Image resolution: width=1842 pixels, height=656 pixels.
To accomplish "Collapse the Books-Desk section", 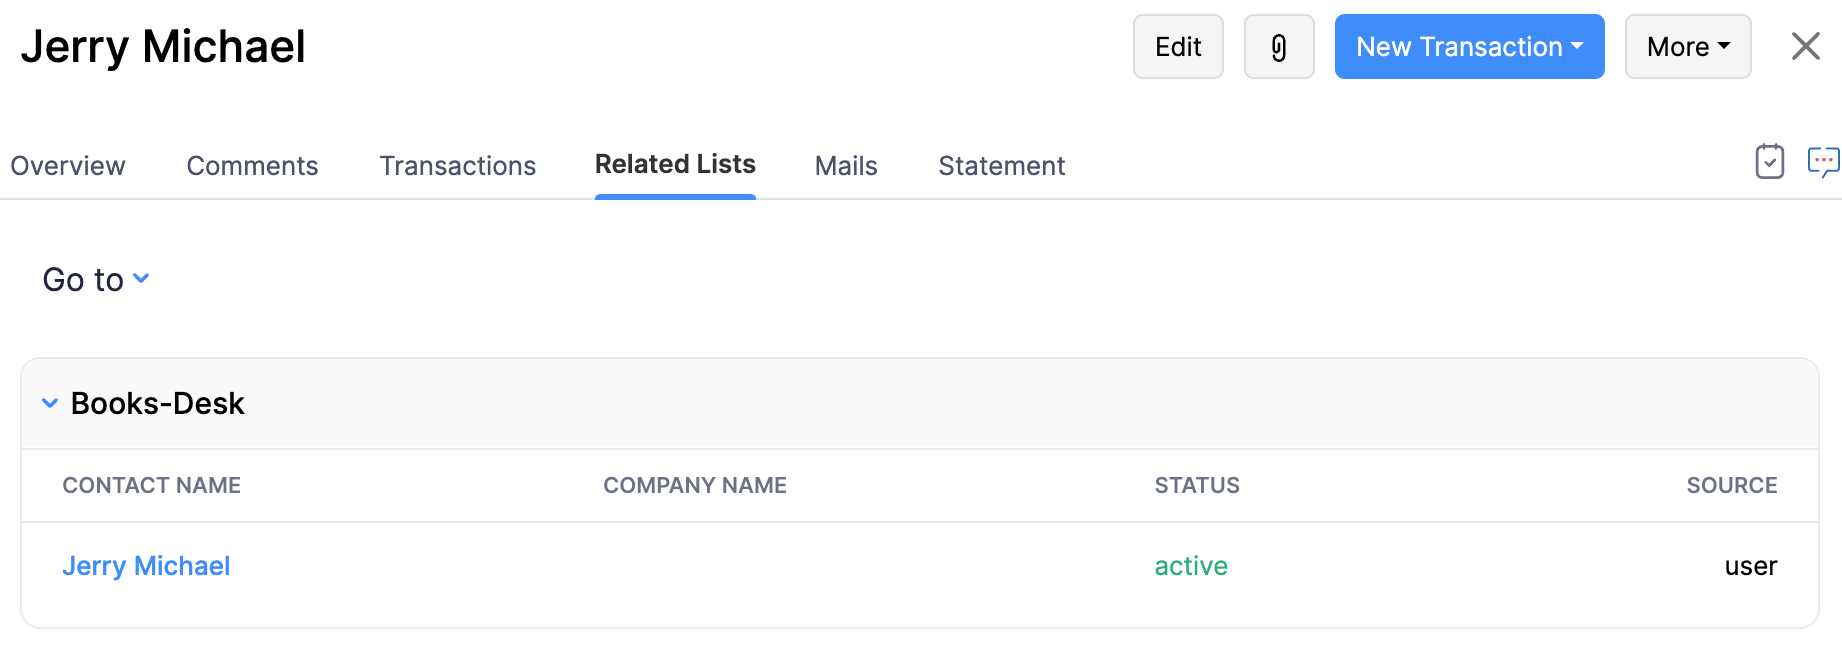I will click(50, 403).
